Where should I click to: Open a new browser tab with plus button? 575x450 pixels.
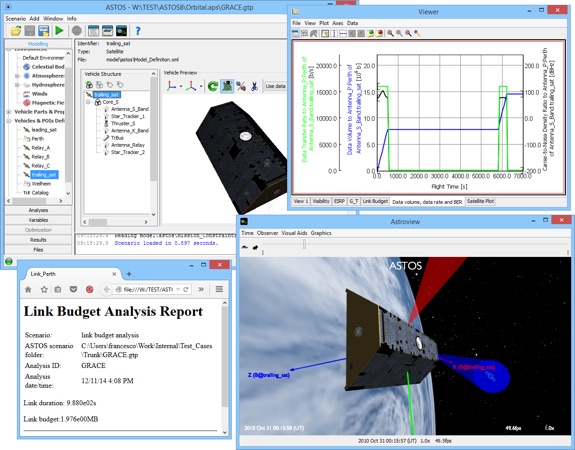click(129, 274)
